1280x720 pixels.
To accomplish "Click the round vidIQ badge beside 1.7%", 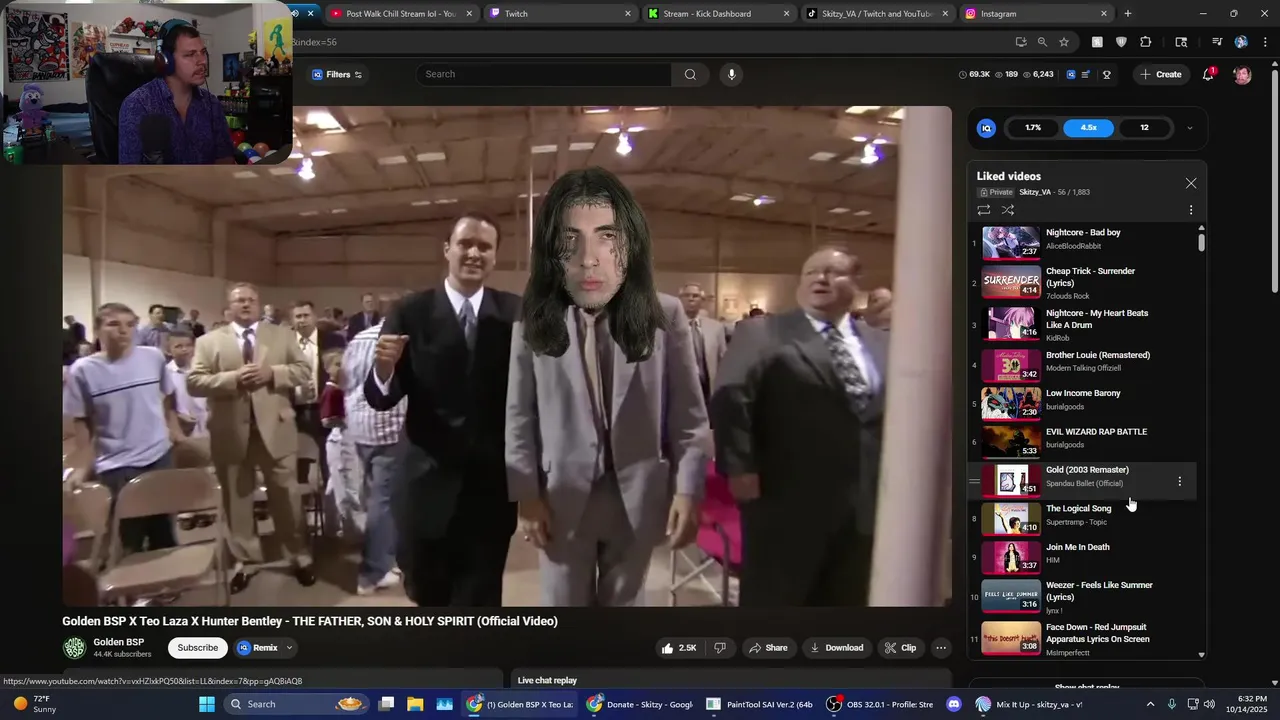I will [986, 128].
